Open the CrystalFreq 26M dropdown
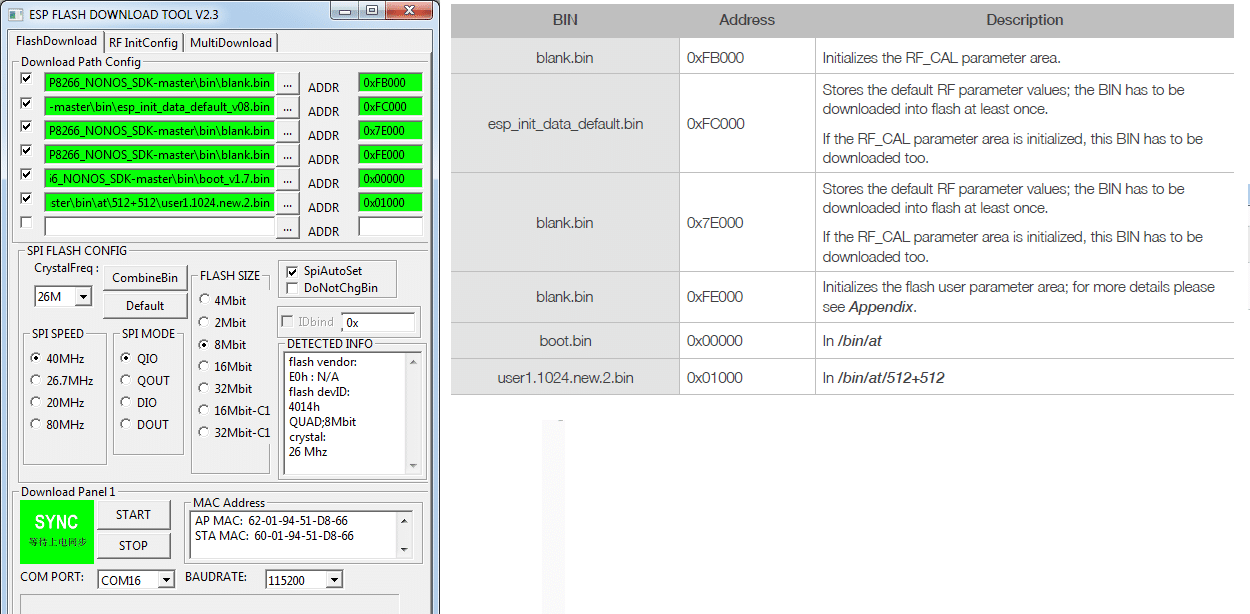This screenshot has width=1250, height=614. [83, 297]
